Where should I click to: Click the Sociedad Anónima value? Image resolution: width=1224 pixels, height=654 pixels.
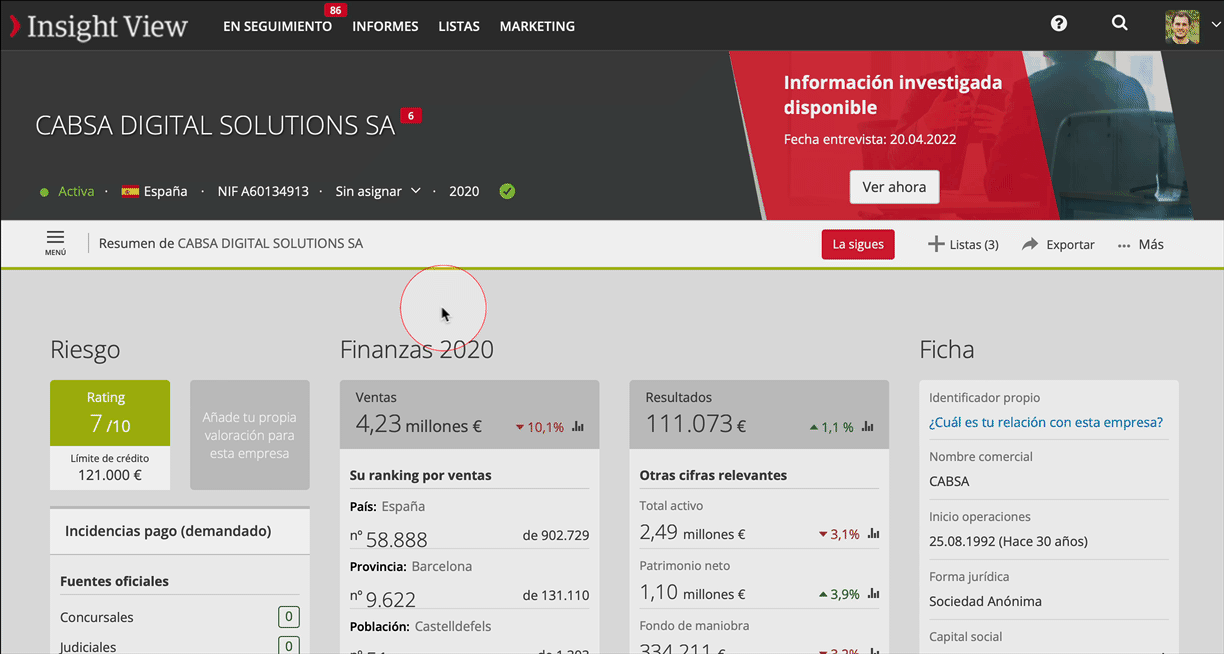(985, 601)
